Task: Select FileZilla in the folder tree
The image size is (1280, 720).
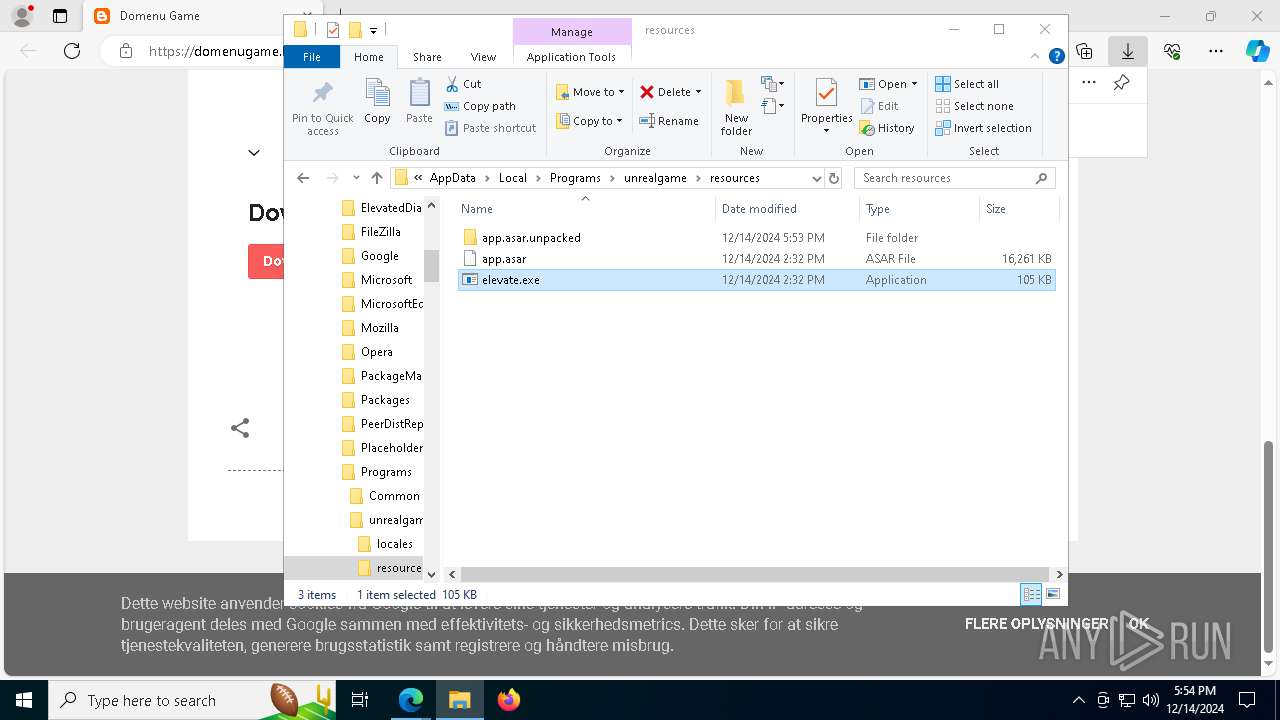Action: coord(380,232)
